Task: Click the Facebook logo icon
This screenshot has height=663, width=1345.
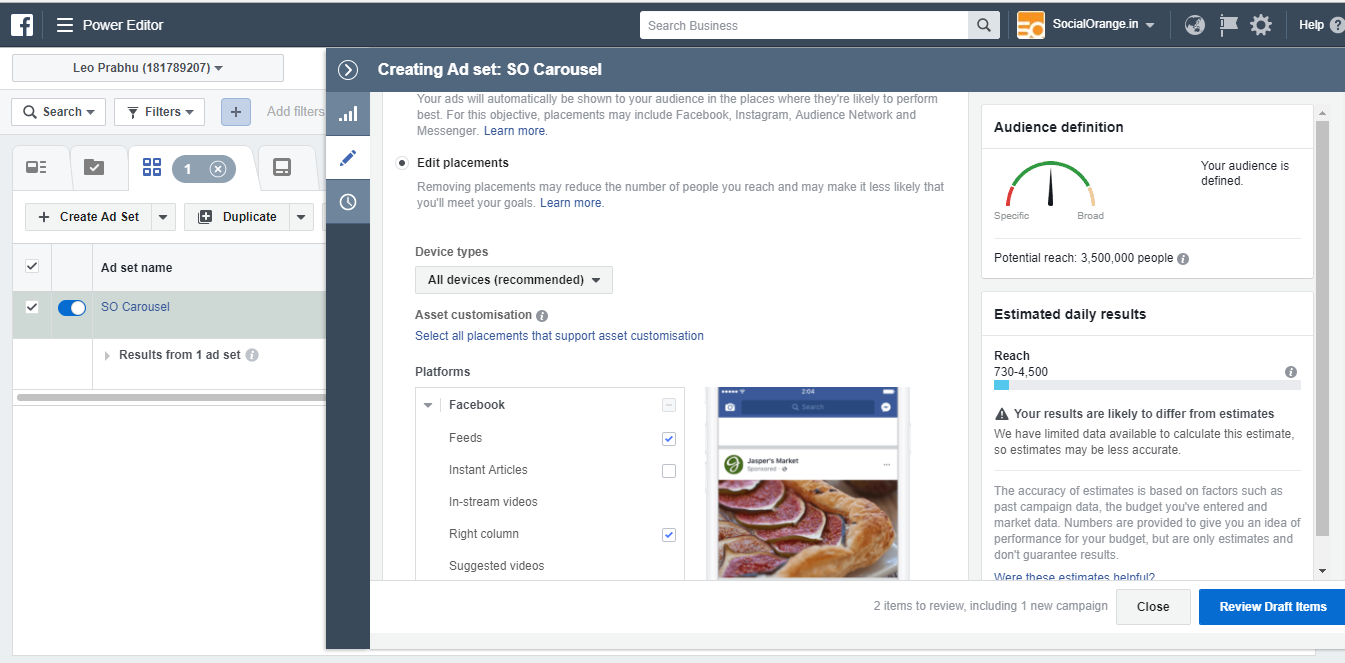Action: 22,25
